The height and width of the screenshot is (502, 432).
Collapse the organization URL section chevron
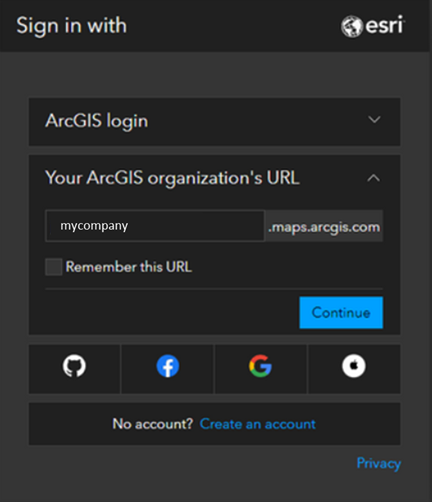(373, 178)
